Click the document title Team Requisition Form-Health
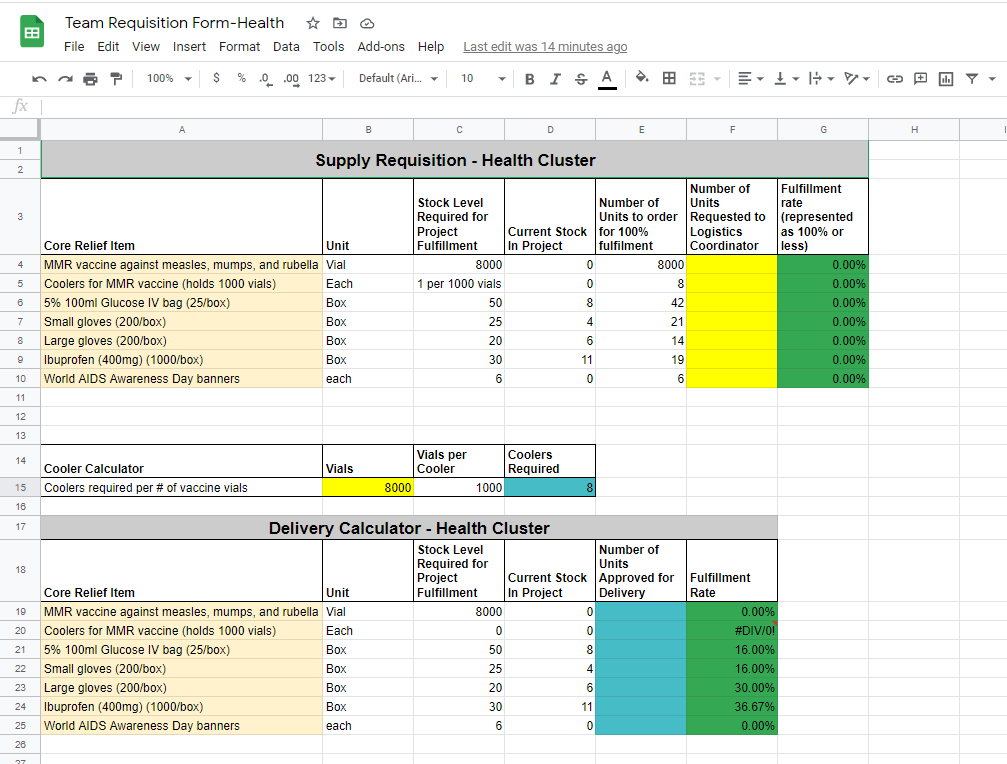The image size is (1007, 764). 174,23
